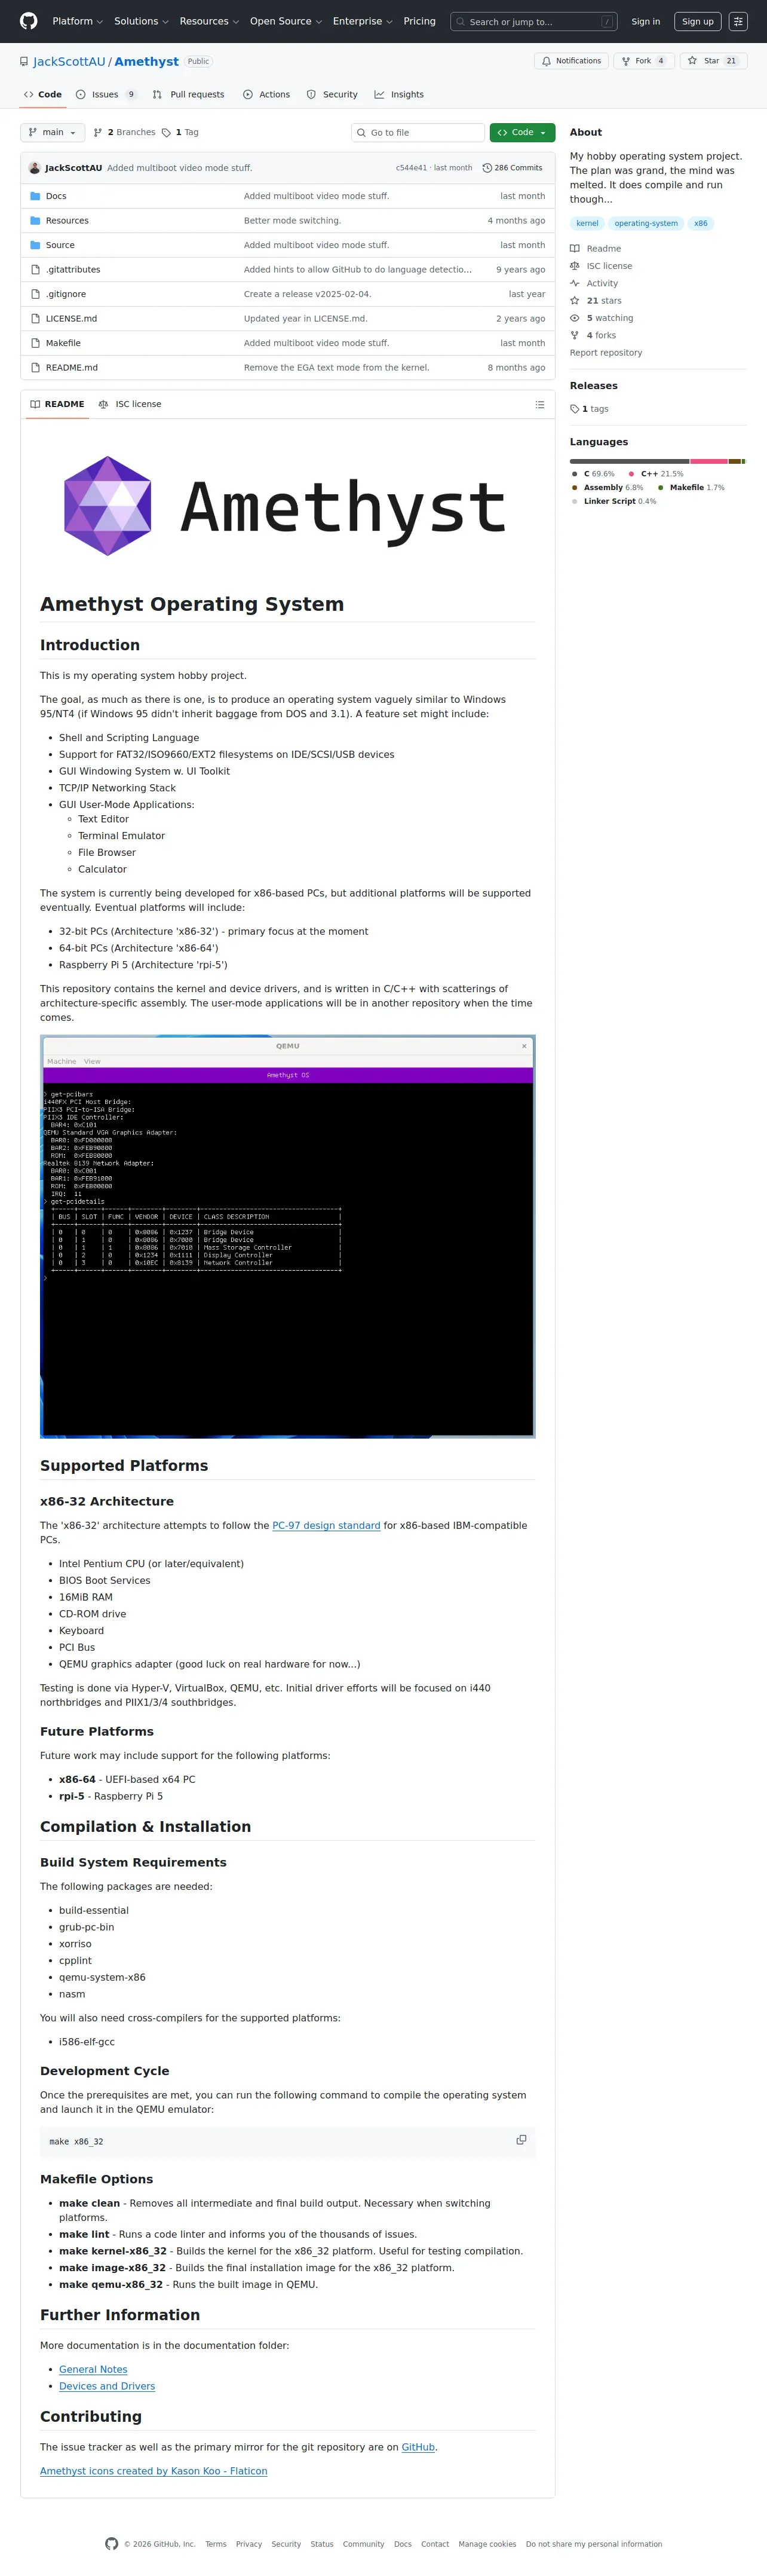767x2576 pixels.
Task: Open the GitHub homepage via the octocat logo
Action: click(29, 21)
